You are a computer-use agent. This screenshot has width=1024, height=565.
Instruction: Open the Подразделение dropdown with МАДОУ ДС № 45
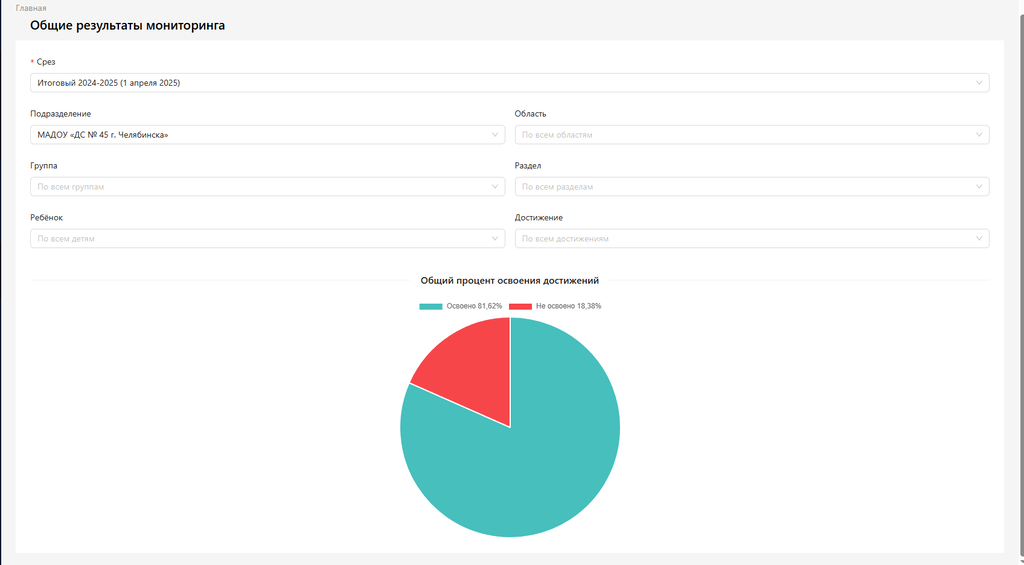(260, 134)
